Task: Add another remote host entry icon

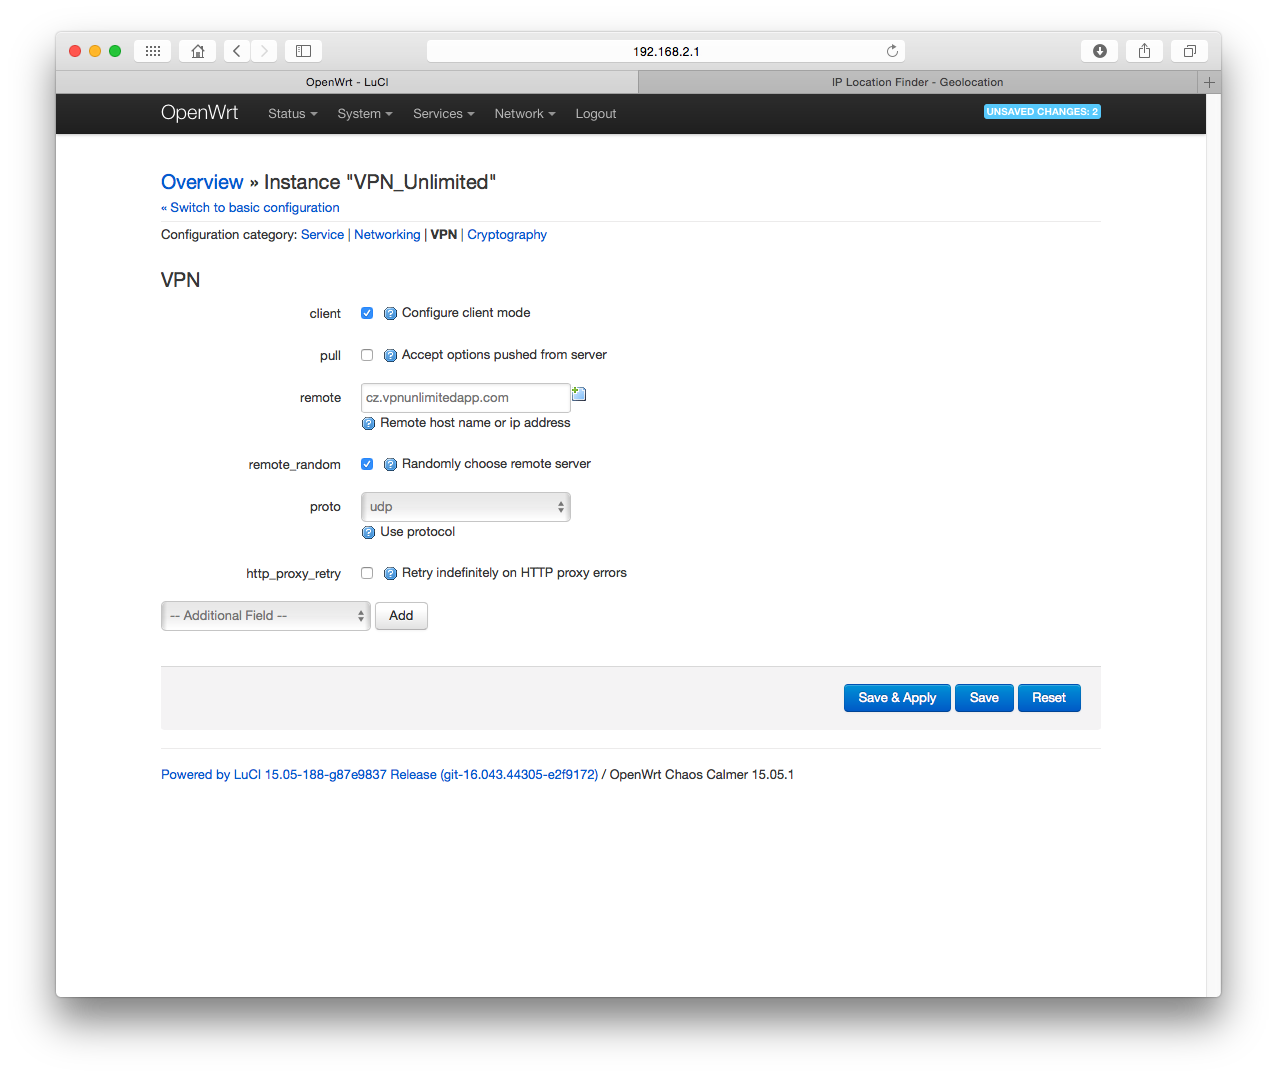Action: pos(579,394)
